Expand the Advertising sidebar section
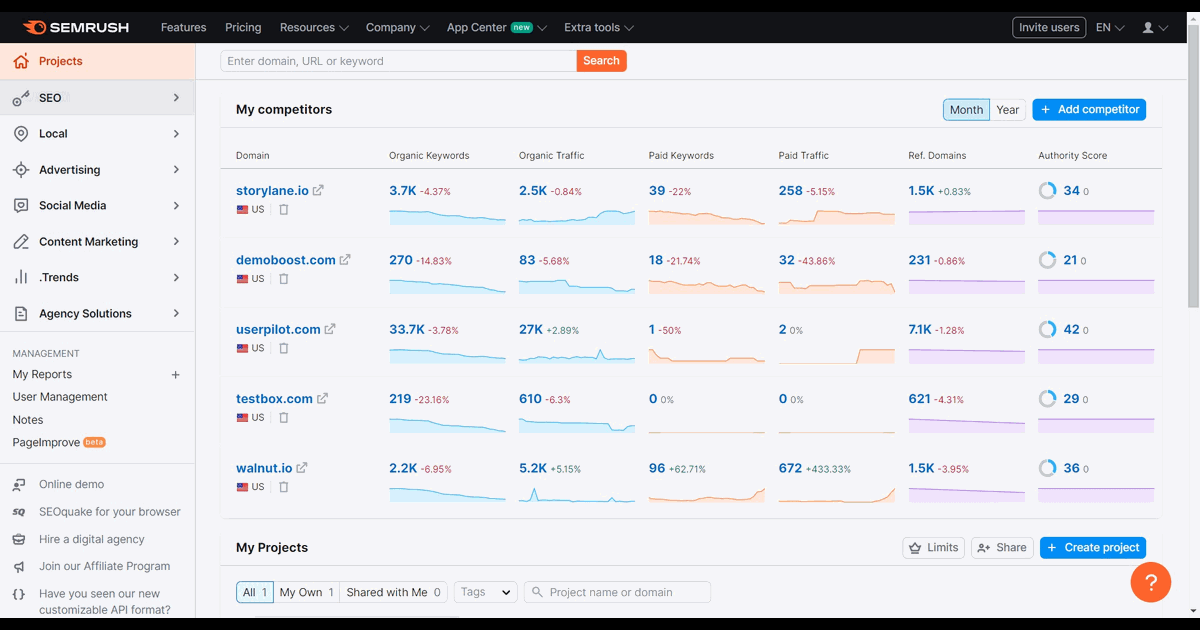This screenshot has width=1200, height=630. [x=176, y=170]
